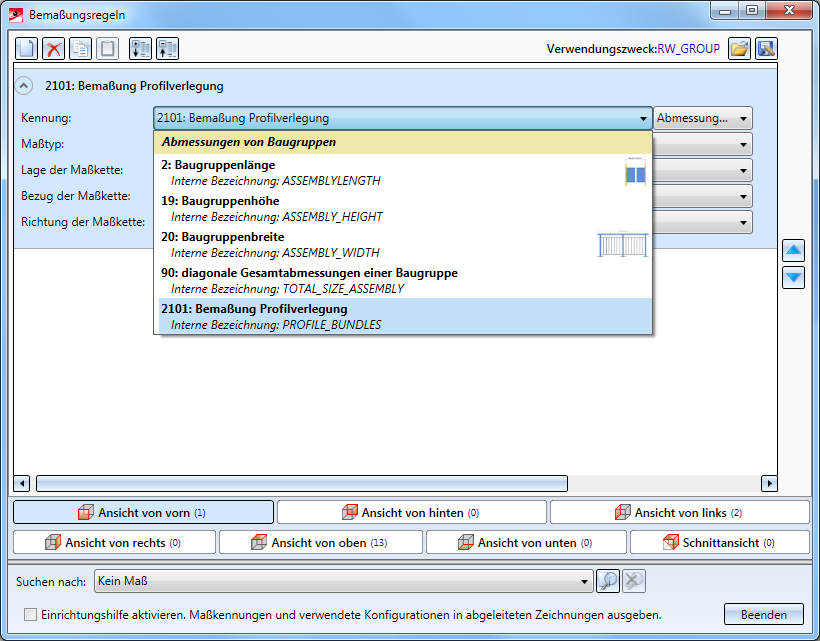Create a new dimensioning rule

click(26, 49)
